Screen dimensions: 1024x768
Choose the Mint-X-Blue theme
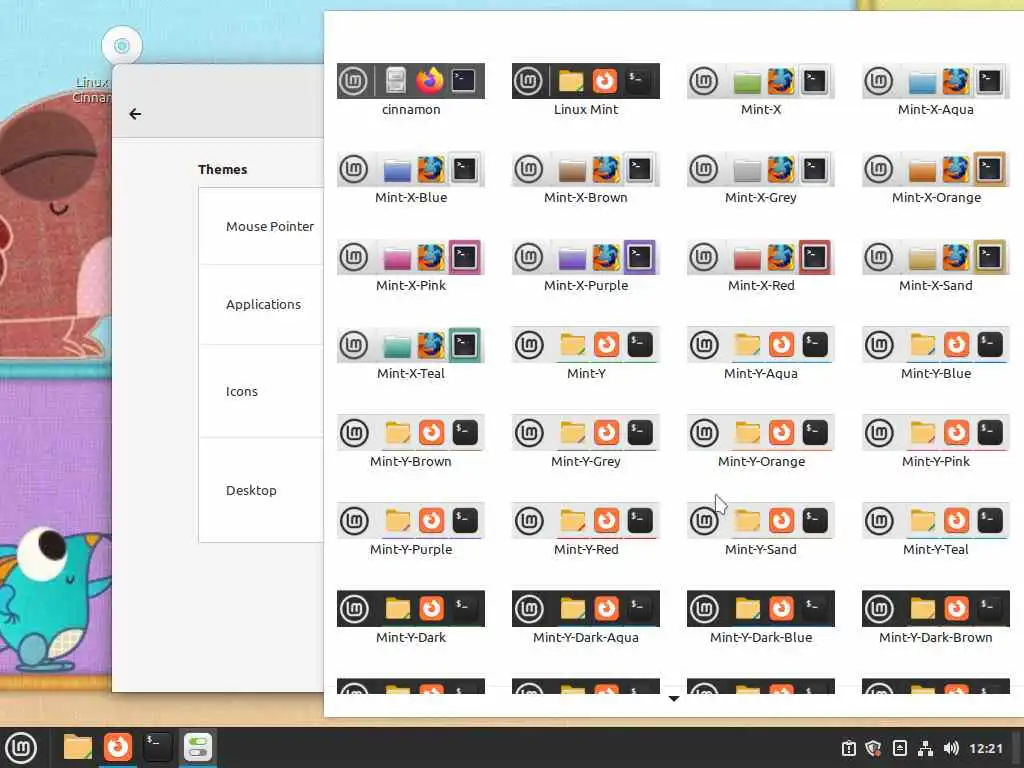[x=411, y=178]
